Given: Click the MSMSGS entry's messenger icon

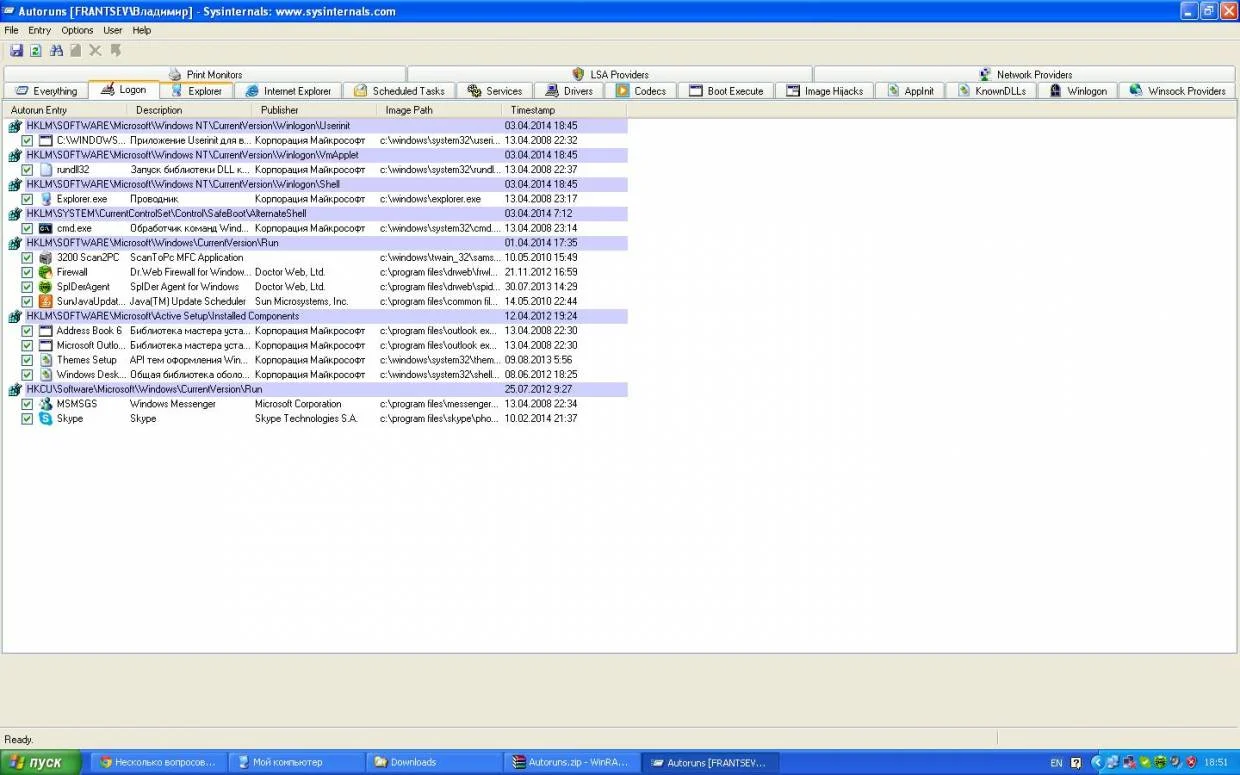Looking at the screenshot, I should [x=46, y=404].
